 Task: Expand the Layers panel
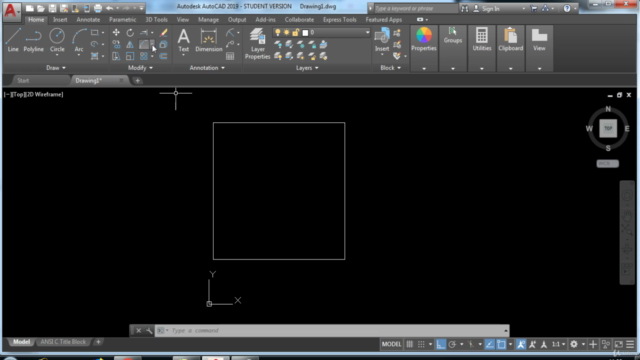pyautogui.click(x=307, y=68)
